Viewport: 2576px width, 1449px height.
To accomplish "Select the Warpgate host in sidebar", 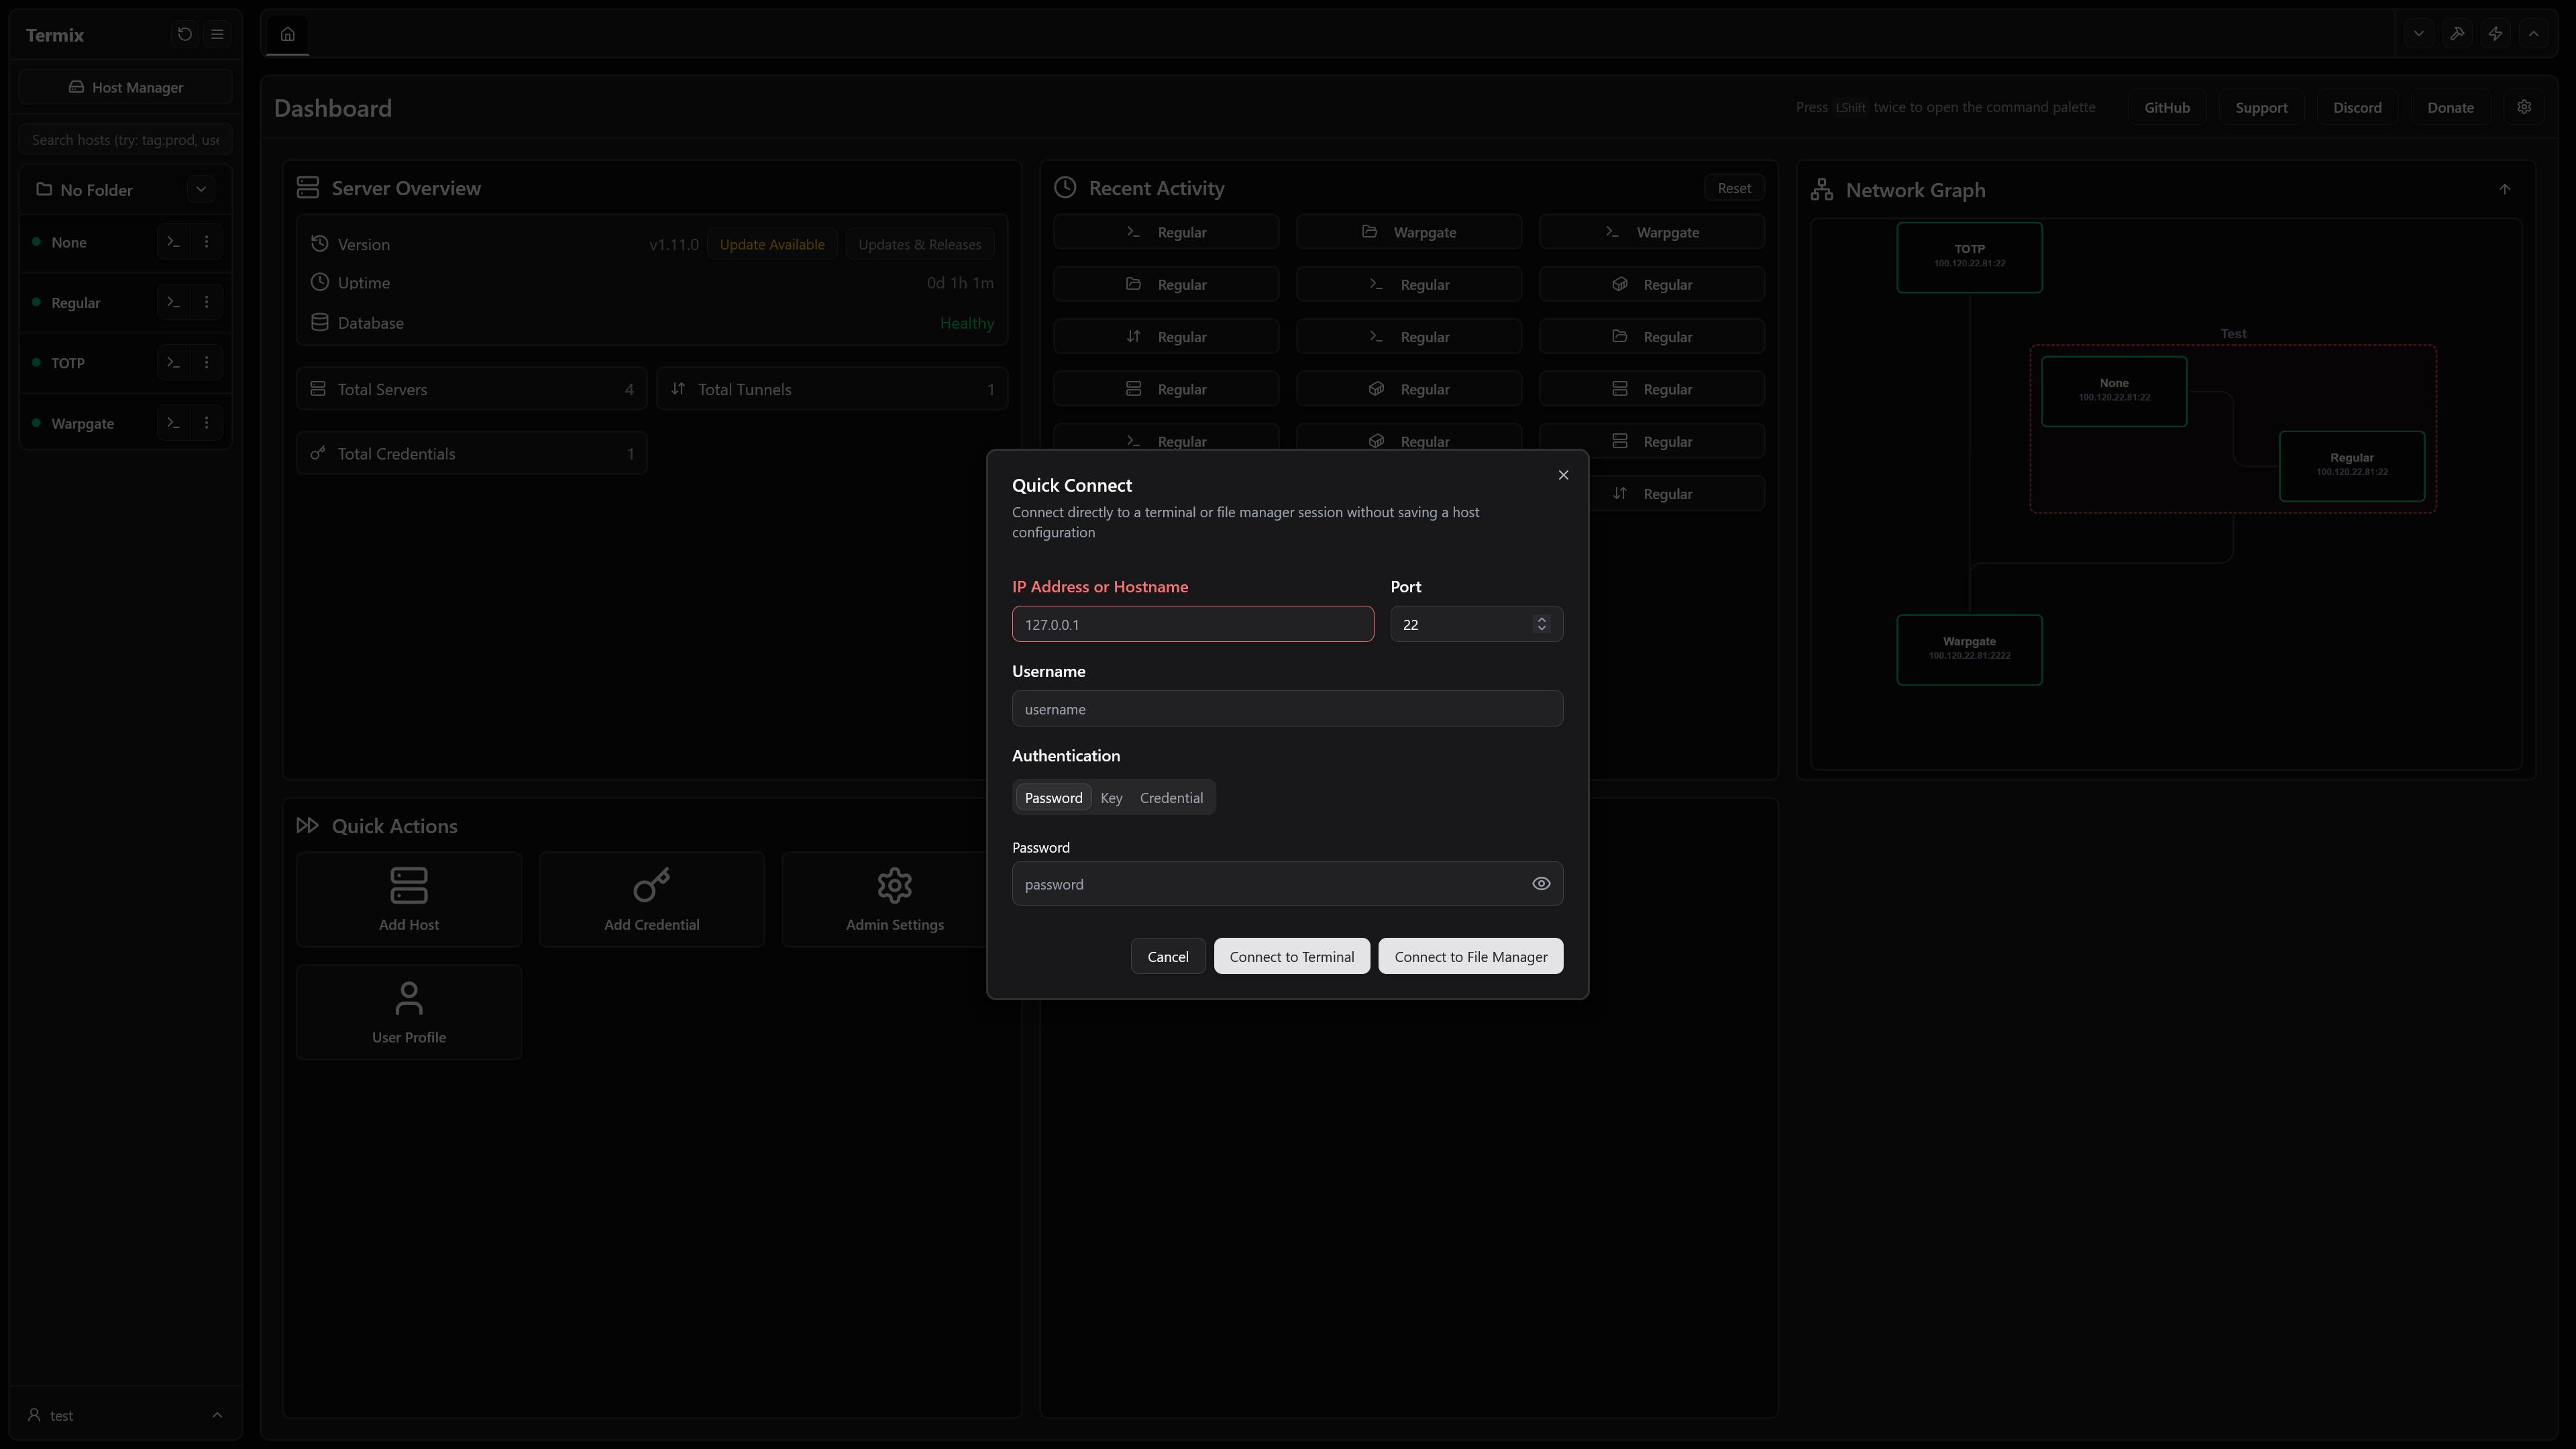I will point(83,423).
